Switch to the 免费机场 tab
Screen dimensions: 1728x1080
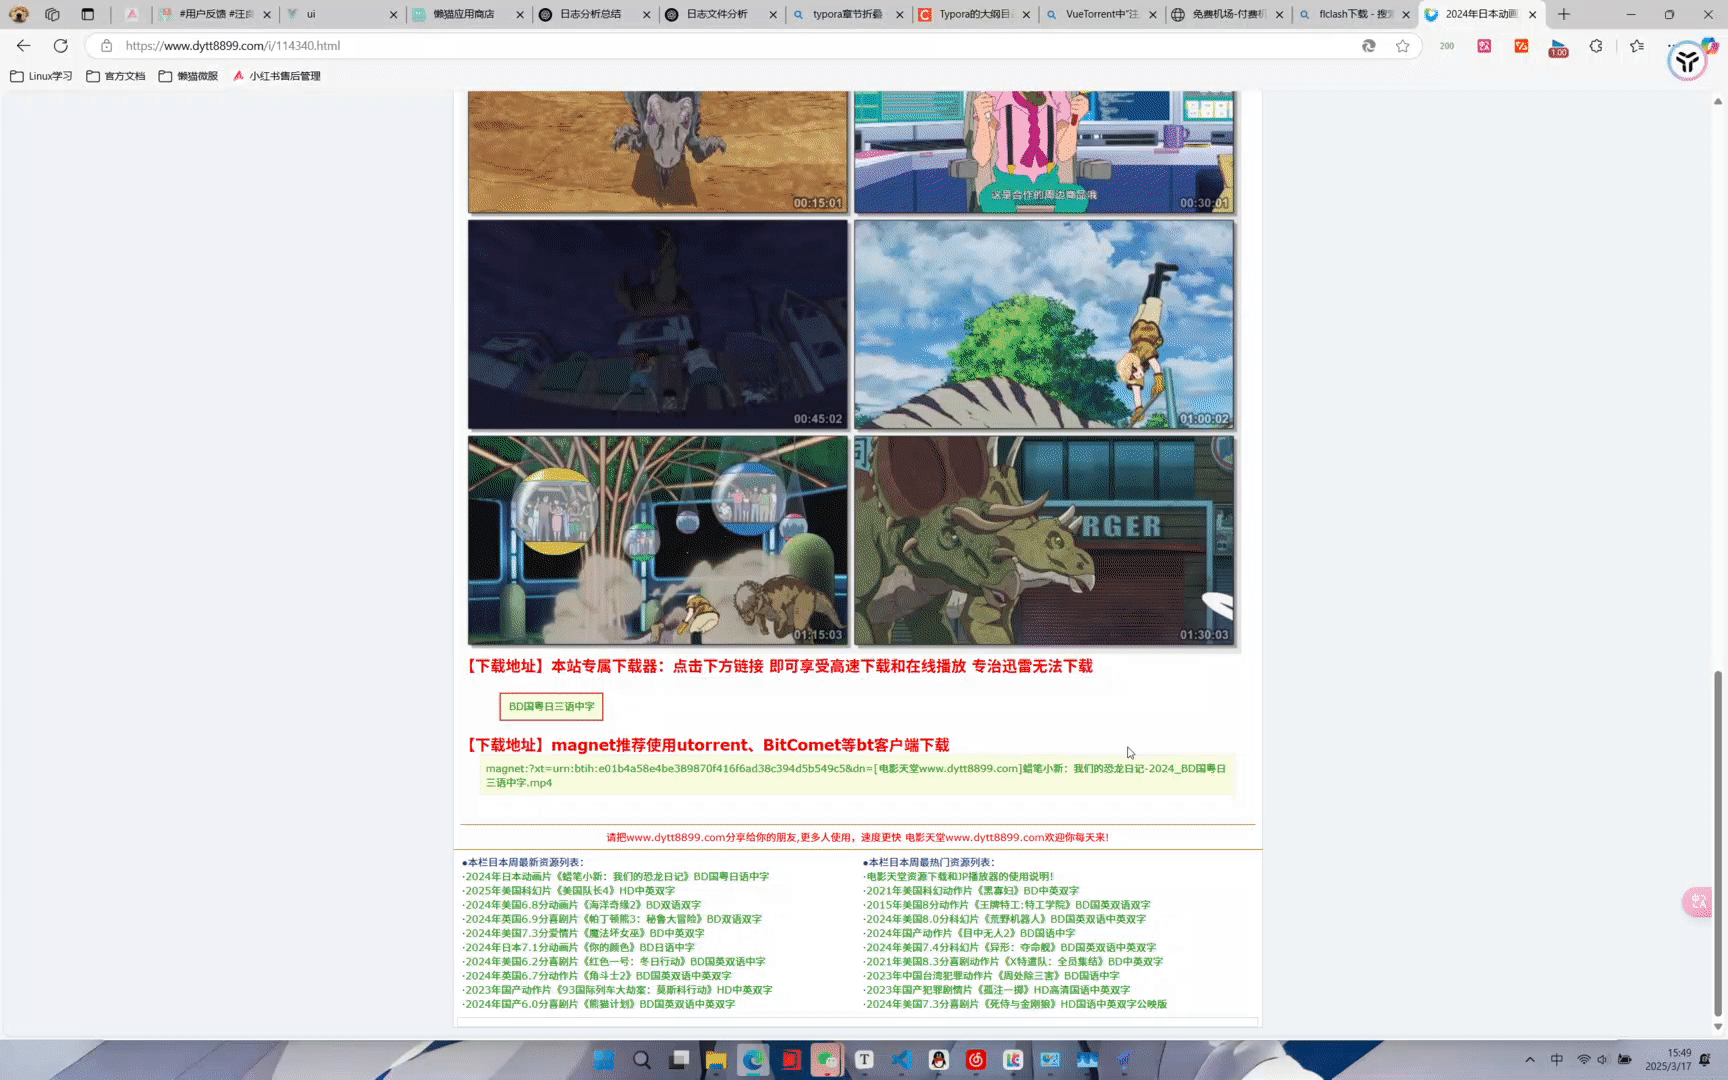[1226, 14]
